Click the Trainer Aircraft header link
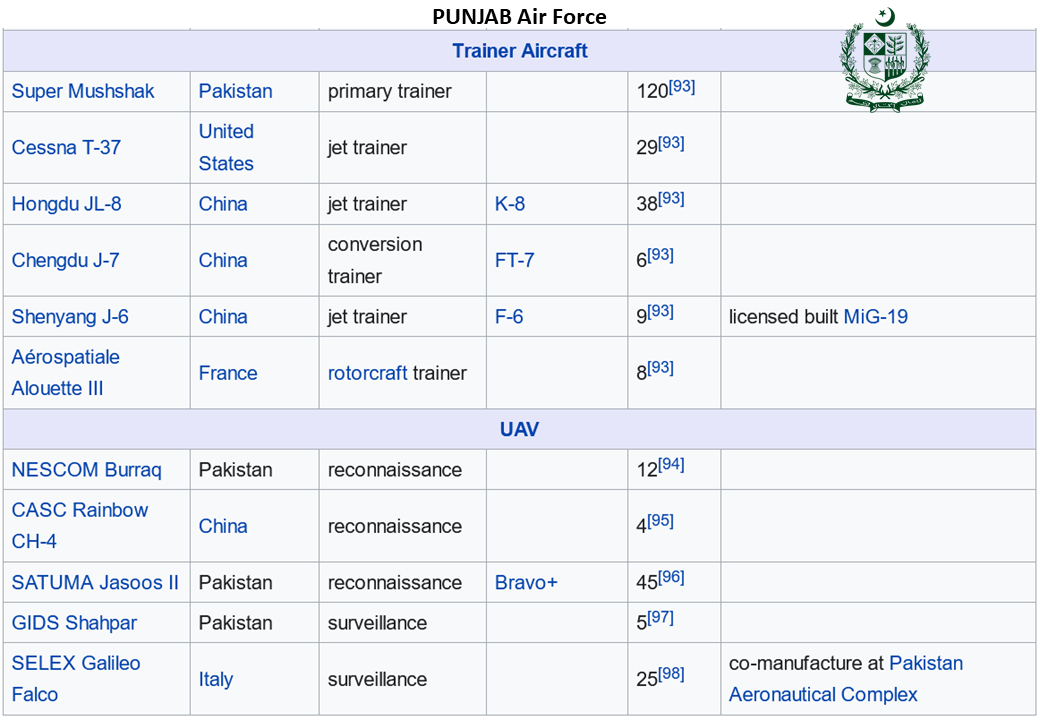Image resolution: width=1040 pixels, height=720 pixels. [x=519, y=51]
